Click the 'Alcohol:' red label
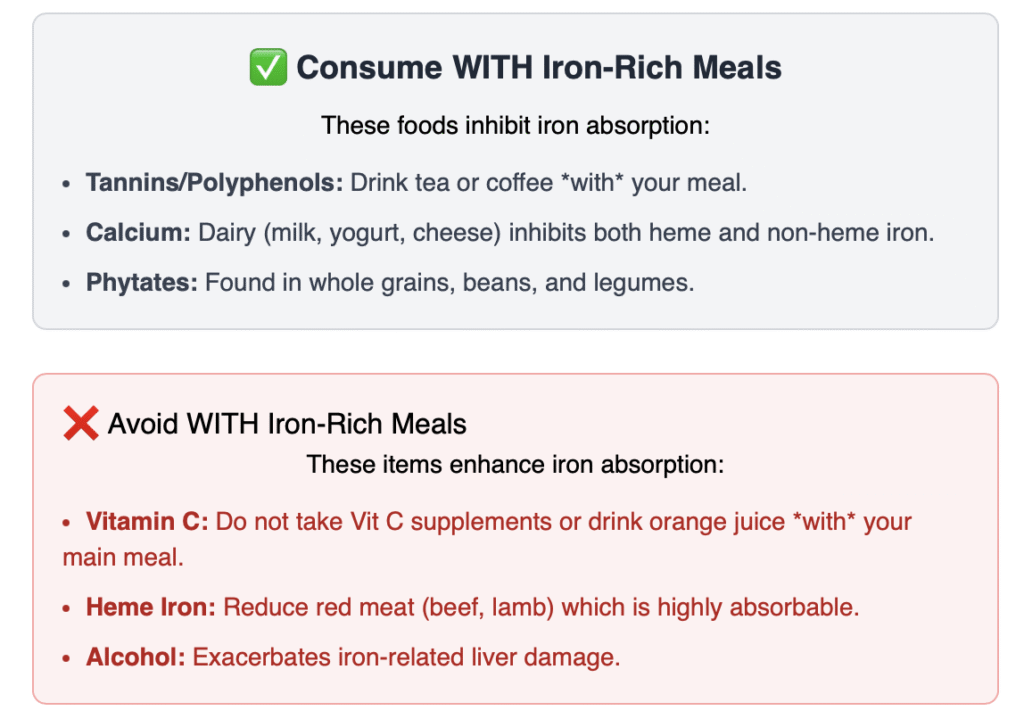1024x719 pixels. click(136, 657)
